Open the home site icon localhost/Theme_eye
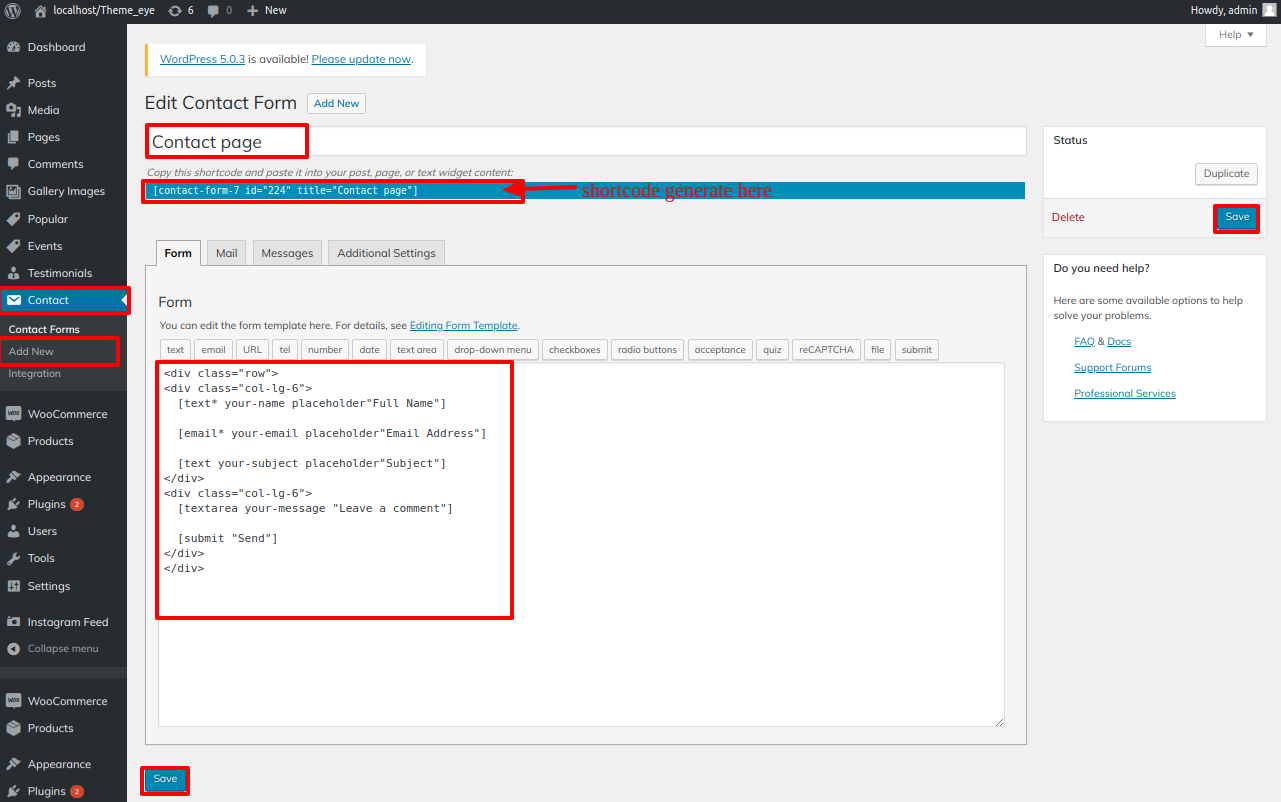This screenshot has width=1281, height=802. click(x=40, y=10)
